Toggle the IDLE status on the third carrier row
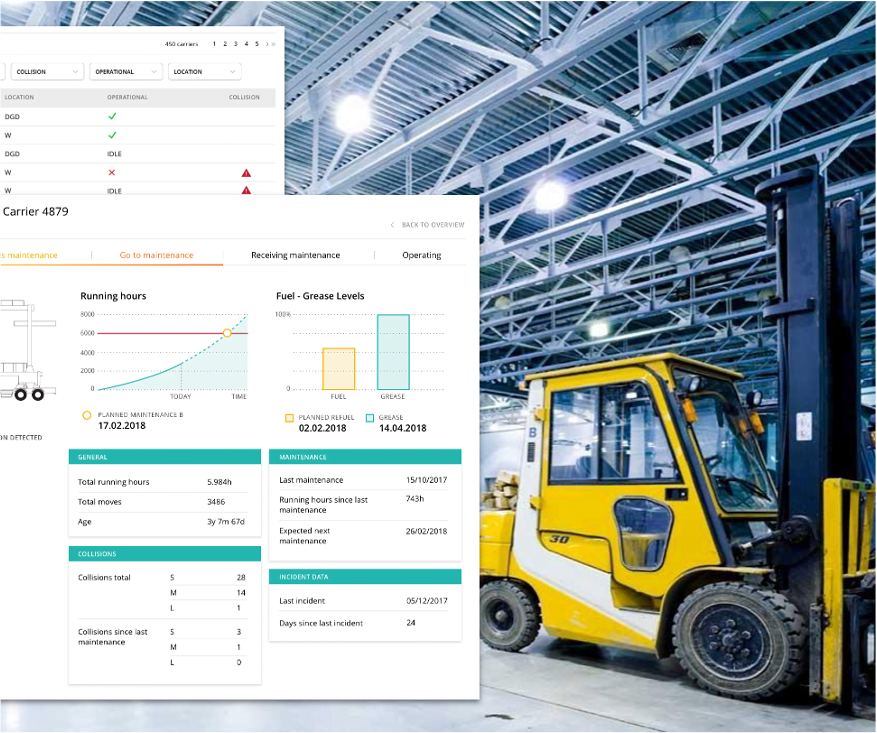This screenshot has height=733, width=877. point(113,154)
